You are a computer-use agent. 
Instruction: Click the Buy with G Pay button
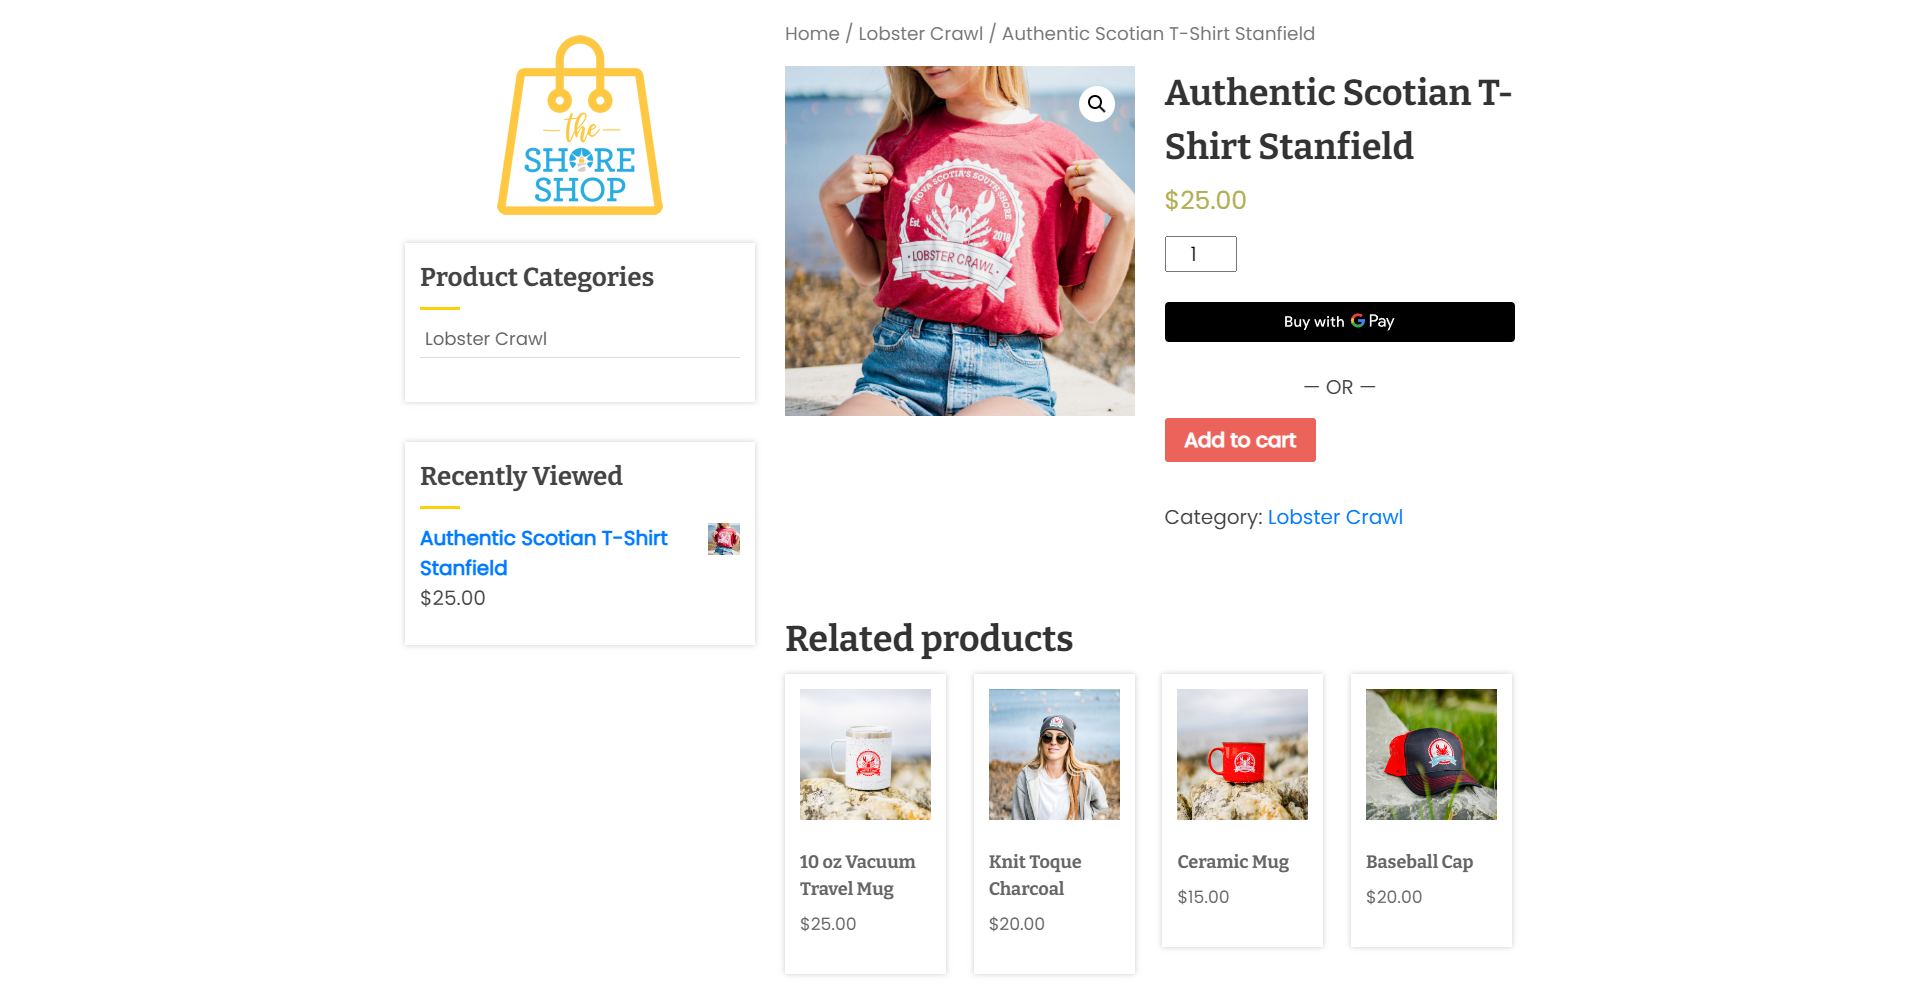(x=1339, y=322)
